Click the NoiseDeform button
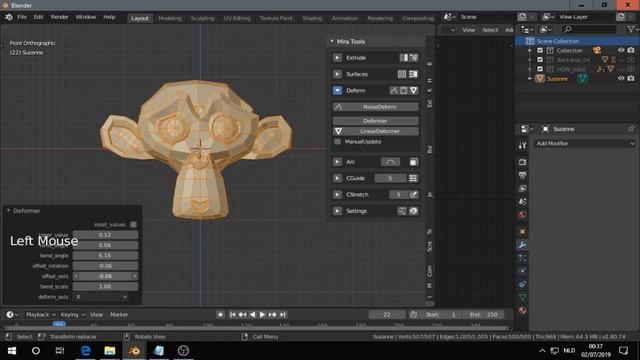 point(376,107)
